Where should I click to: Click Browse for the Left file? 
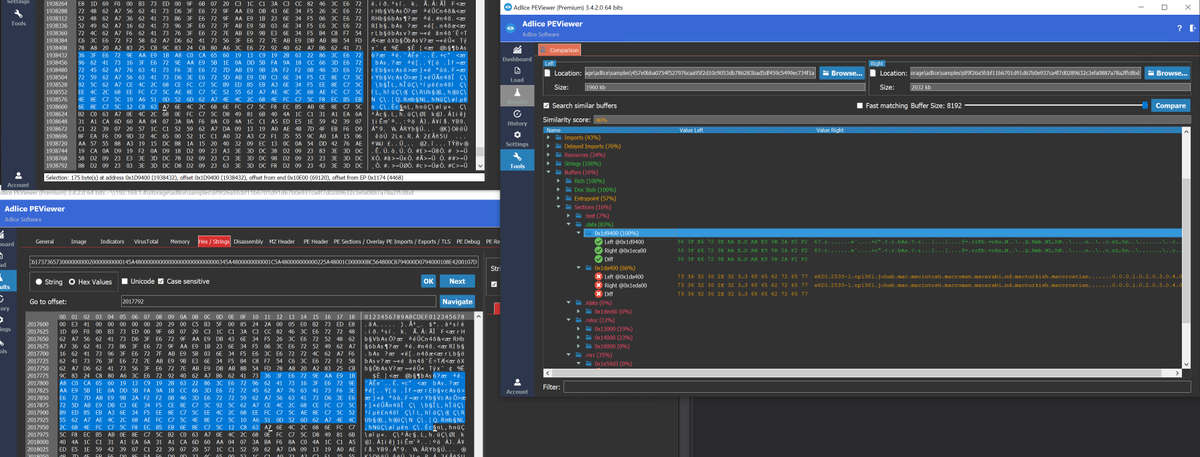click(x=844, y=73)
